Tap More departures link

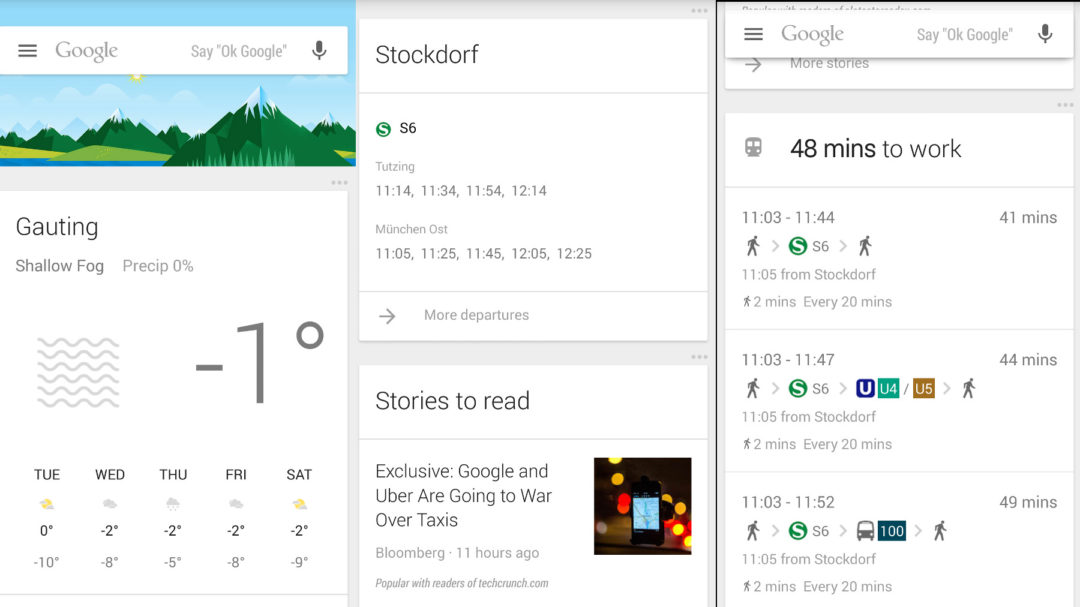point(477,315)
